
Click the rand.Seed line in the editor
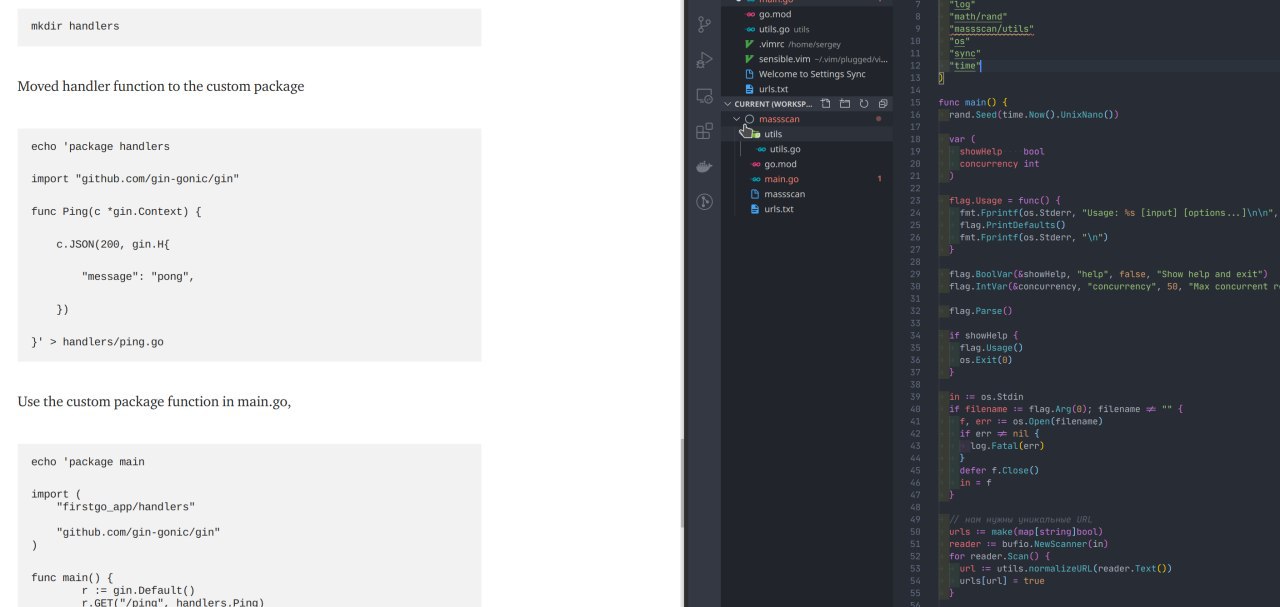1034,115
